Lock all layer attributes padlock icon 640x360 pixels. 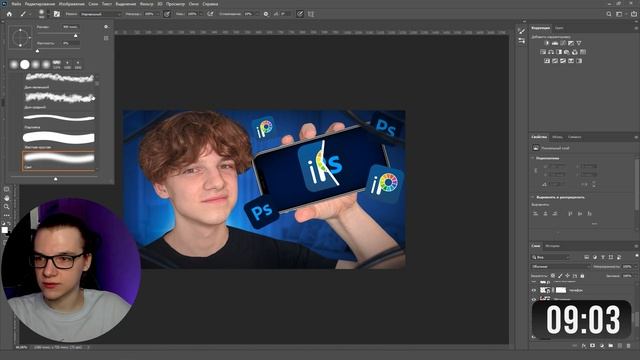pyautogui.click(x=582, y=276)
